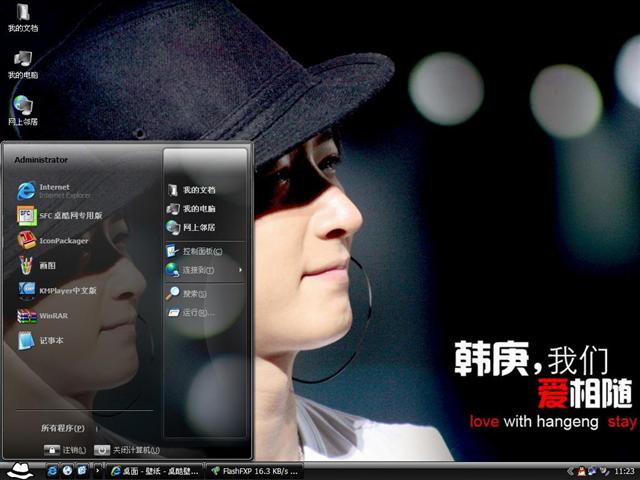Click blue tray icon next to QQ
640x480 pixels.
(593, 471)
